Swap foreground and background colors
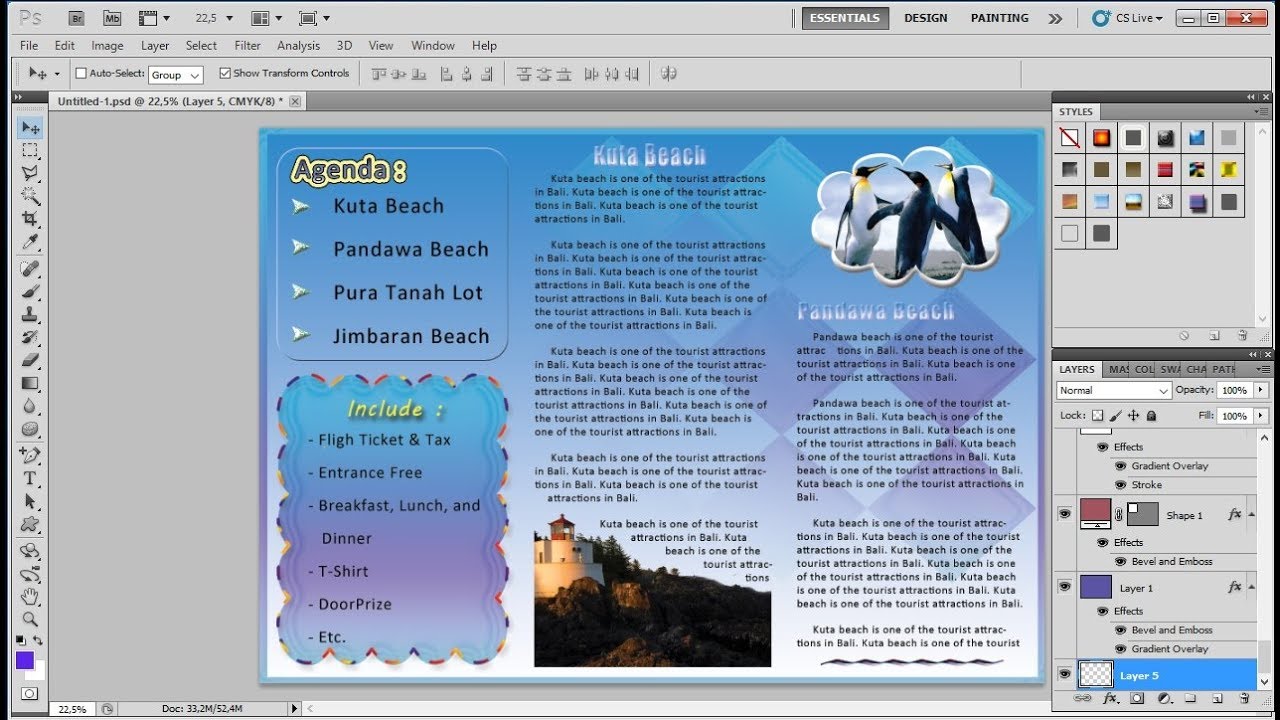 pyautogui.click(x=38, y=640)
